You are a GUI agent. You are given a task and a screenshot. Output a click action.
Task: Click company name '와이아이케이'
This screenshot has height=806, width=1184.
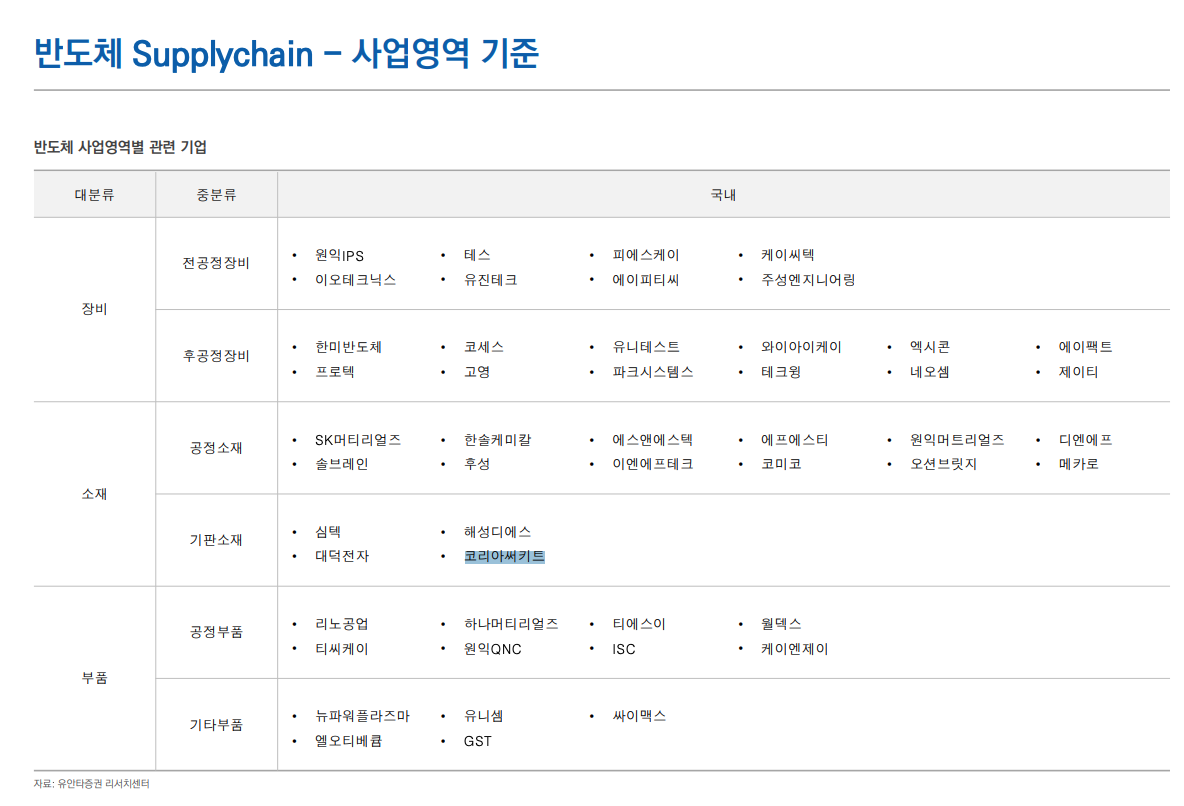[x=801, y=347]
